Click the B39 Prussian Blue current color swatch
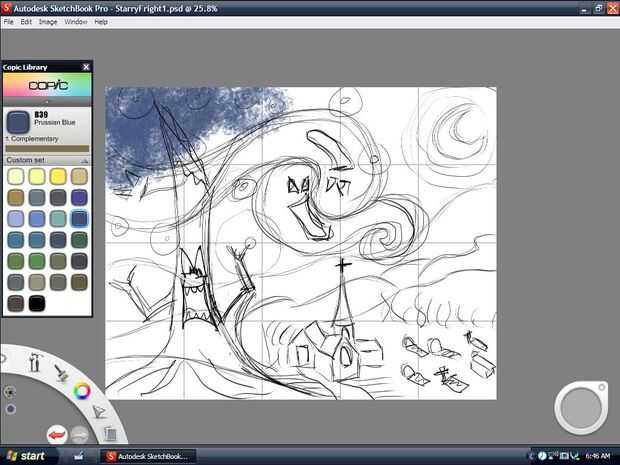620x465 pixels. pyautogui.click(x=18, y=122)
